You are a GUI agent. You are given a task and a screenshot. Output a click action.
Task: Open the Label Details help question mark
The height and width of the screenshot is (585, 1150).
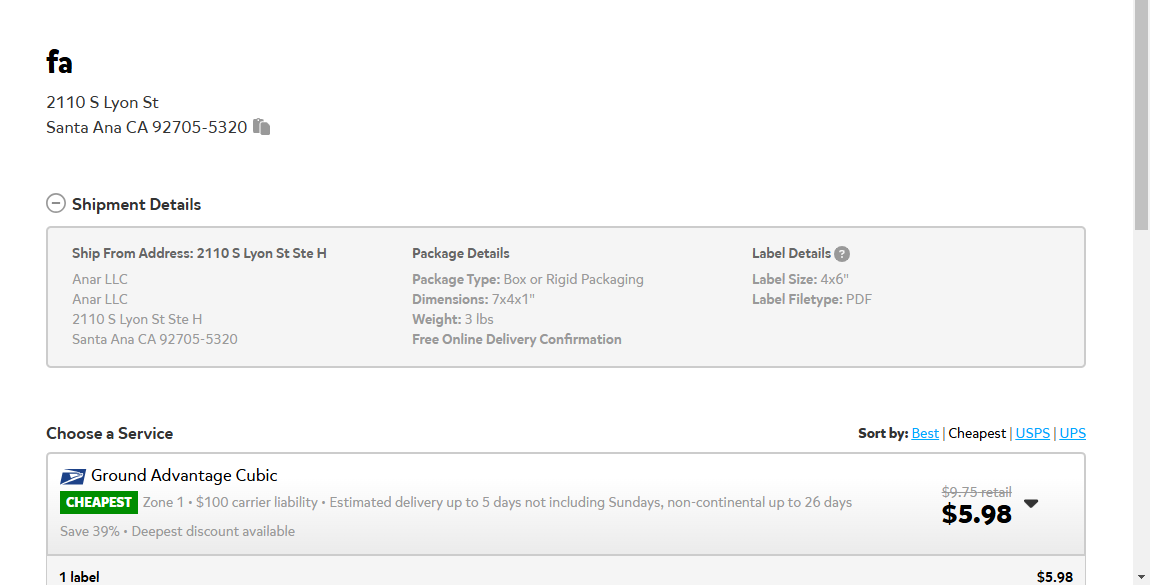click(x=842, y=254)
